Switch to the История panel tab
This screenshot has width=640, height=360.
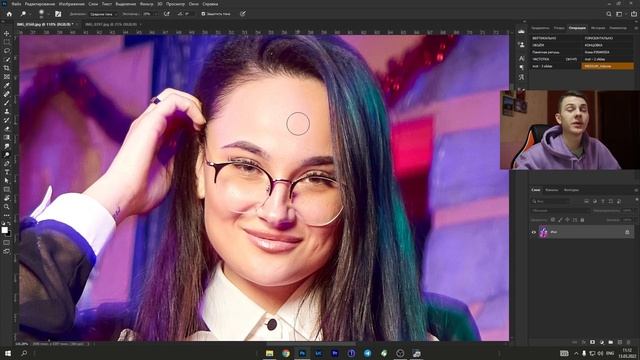point(598,28)
